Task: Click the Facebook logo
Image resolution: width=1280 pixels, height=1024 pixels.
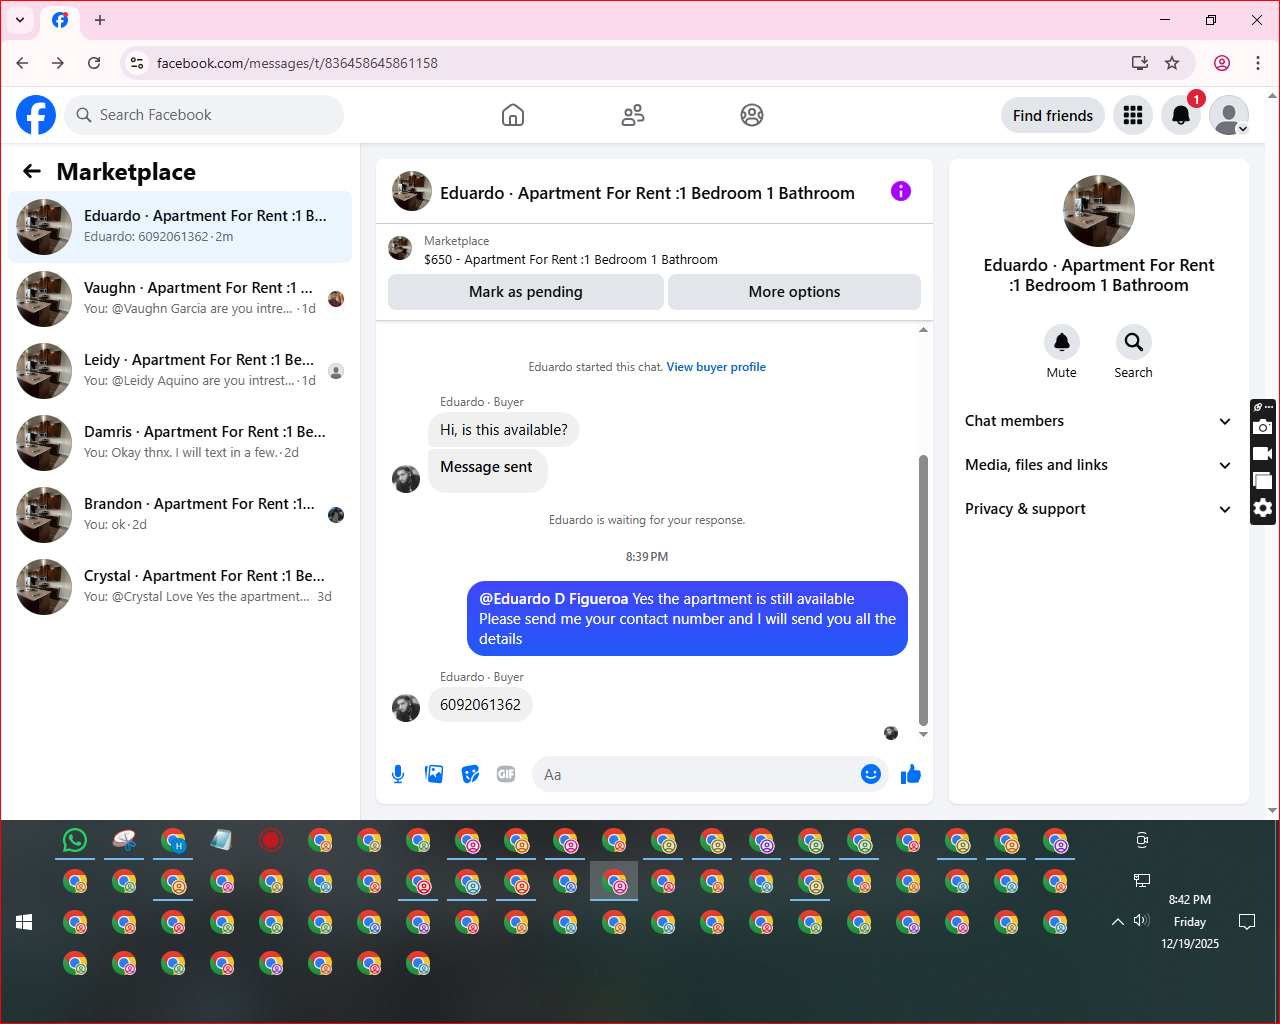Action: click(36, 115)
